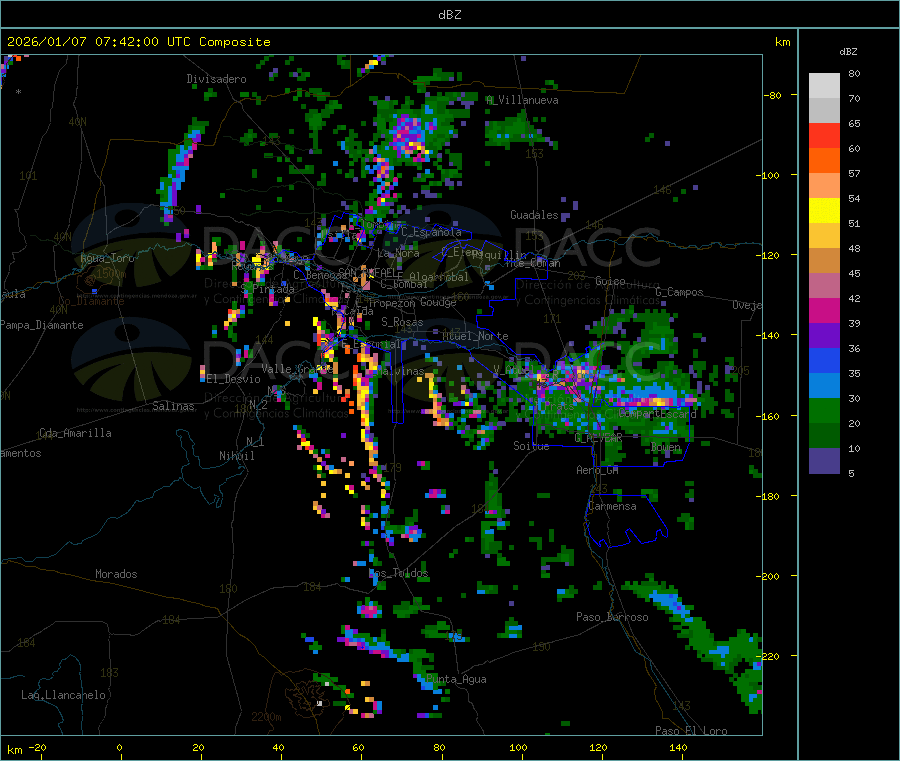Click the '0' tick on the bottom axis
The height and width of the screenshot is (761, 900).
119,747
